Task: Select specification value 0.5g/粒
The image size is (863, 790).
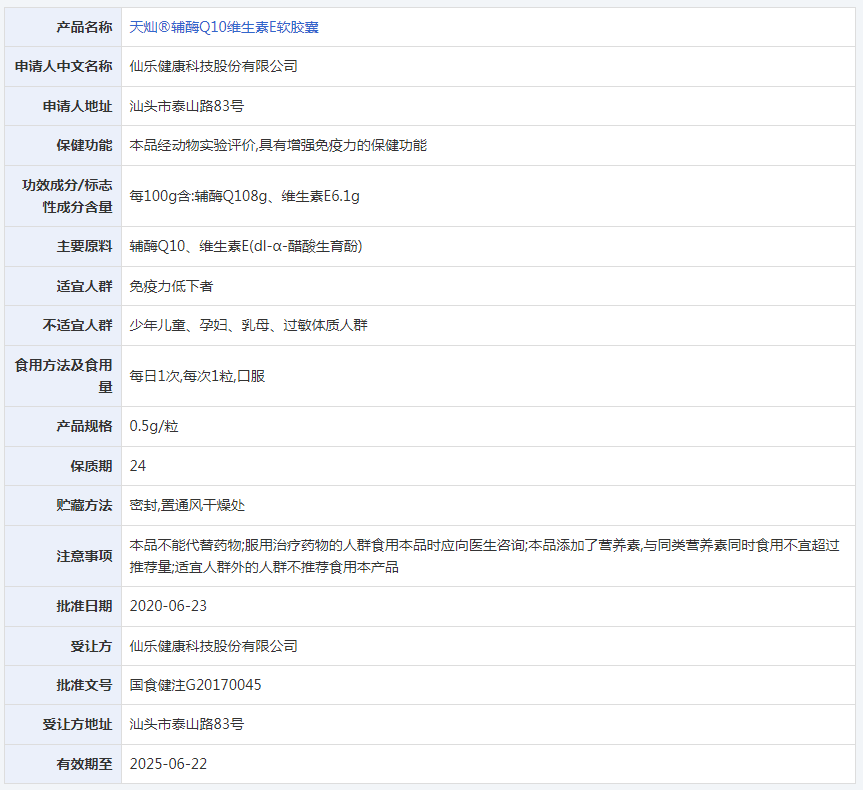Action: pyautogui.click(x=154, y=426)
